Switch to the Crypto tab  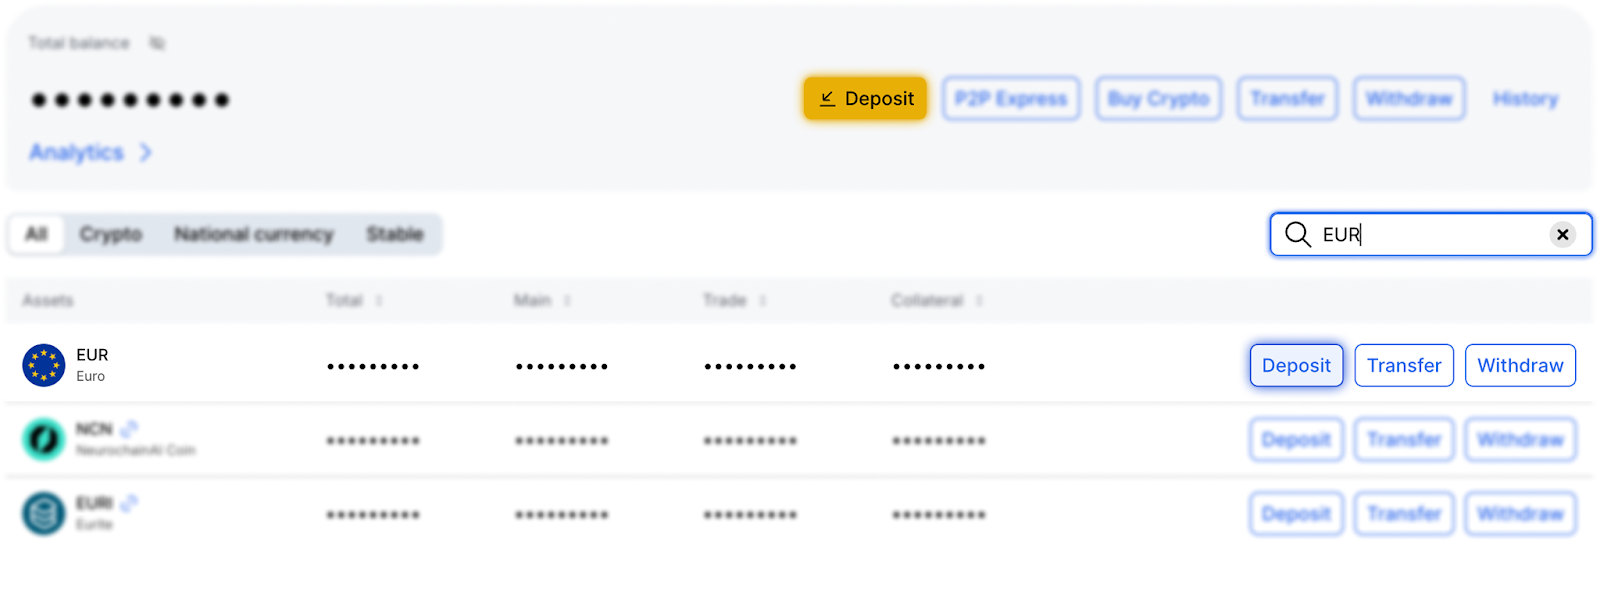[x=110, y=234]
